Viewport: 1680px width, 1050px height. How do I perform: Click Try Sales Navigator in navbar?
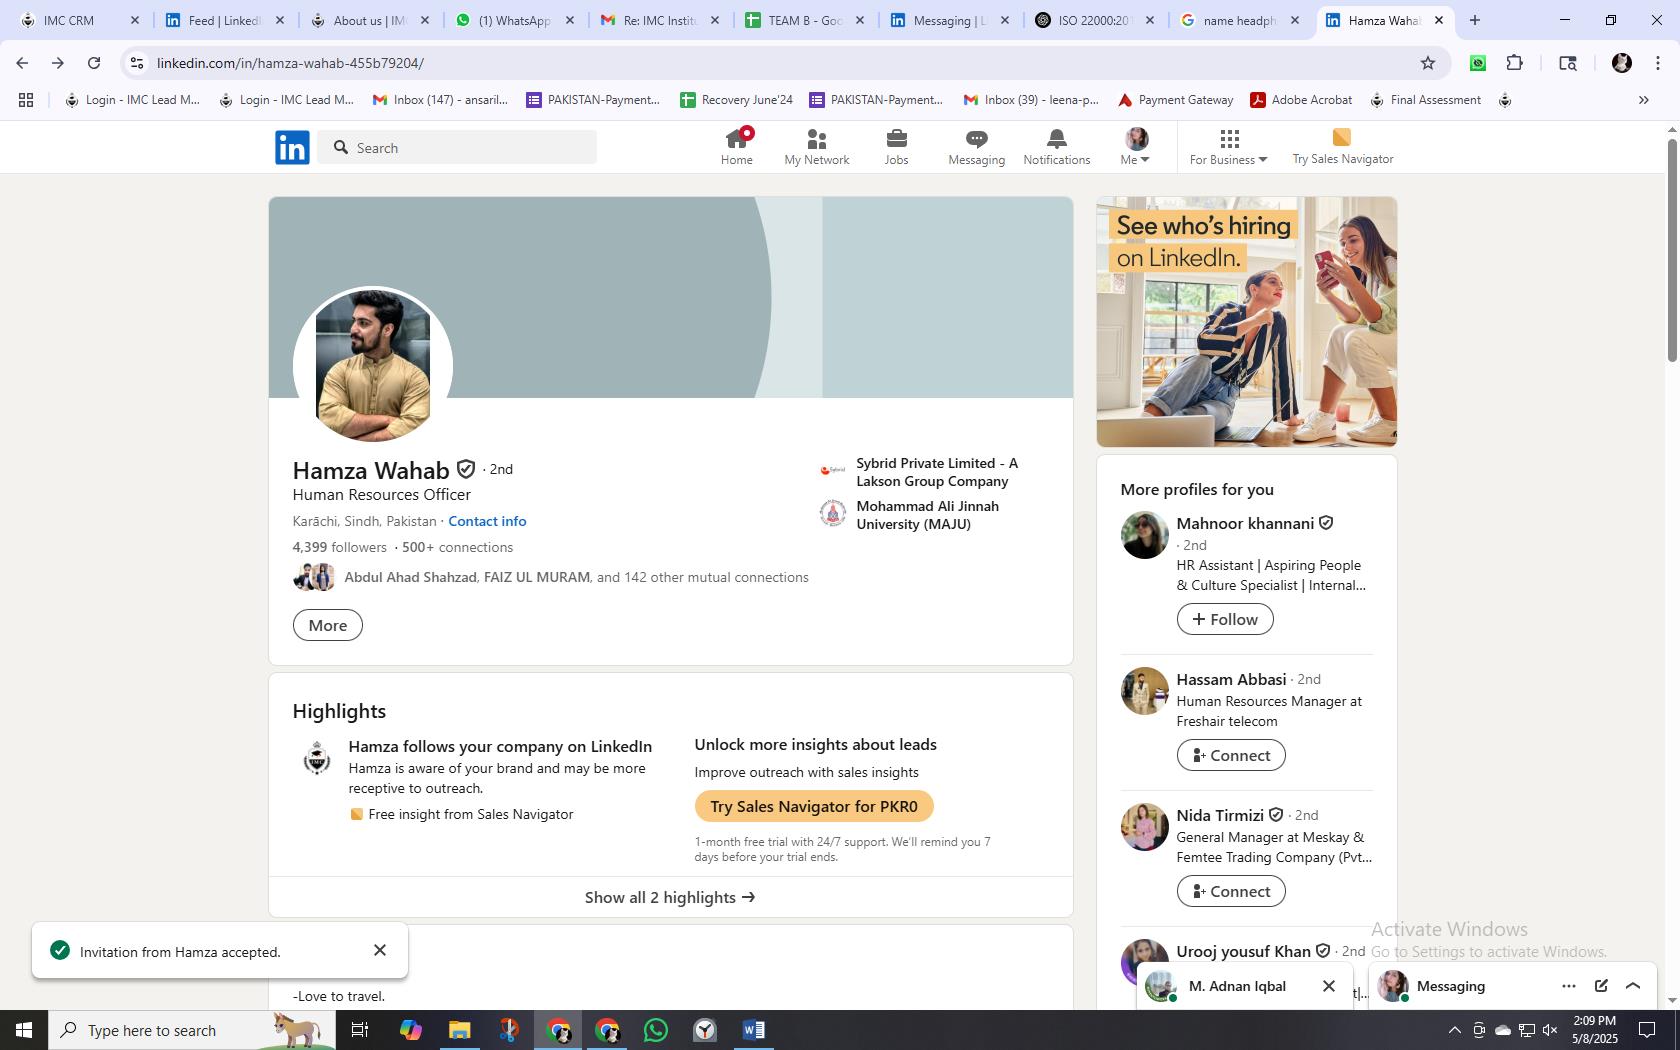click(1342, 147)
